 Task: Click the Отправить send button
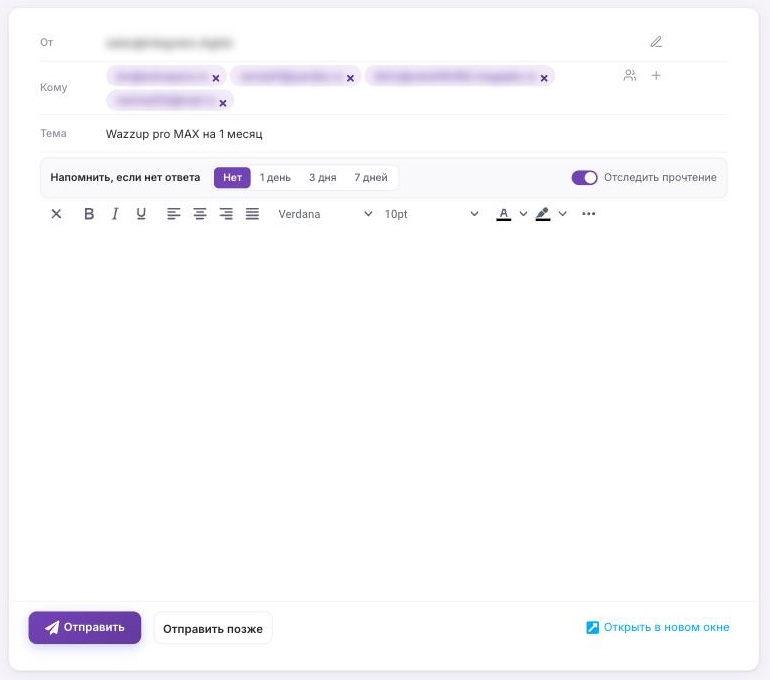point(84,627)
